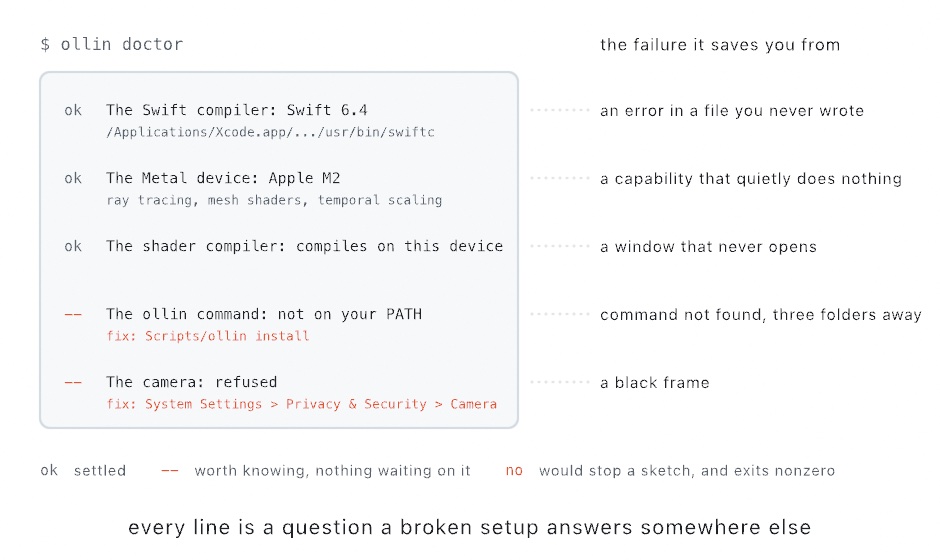Click the swiftc path under Swift compiler
This screenshot has width=940, height=560.
(270, 132)
